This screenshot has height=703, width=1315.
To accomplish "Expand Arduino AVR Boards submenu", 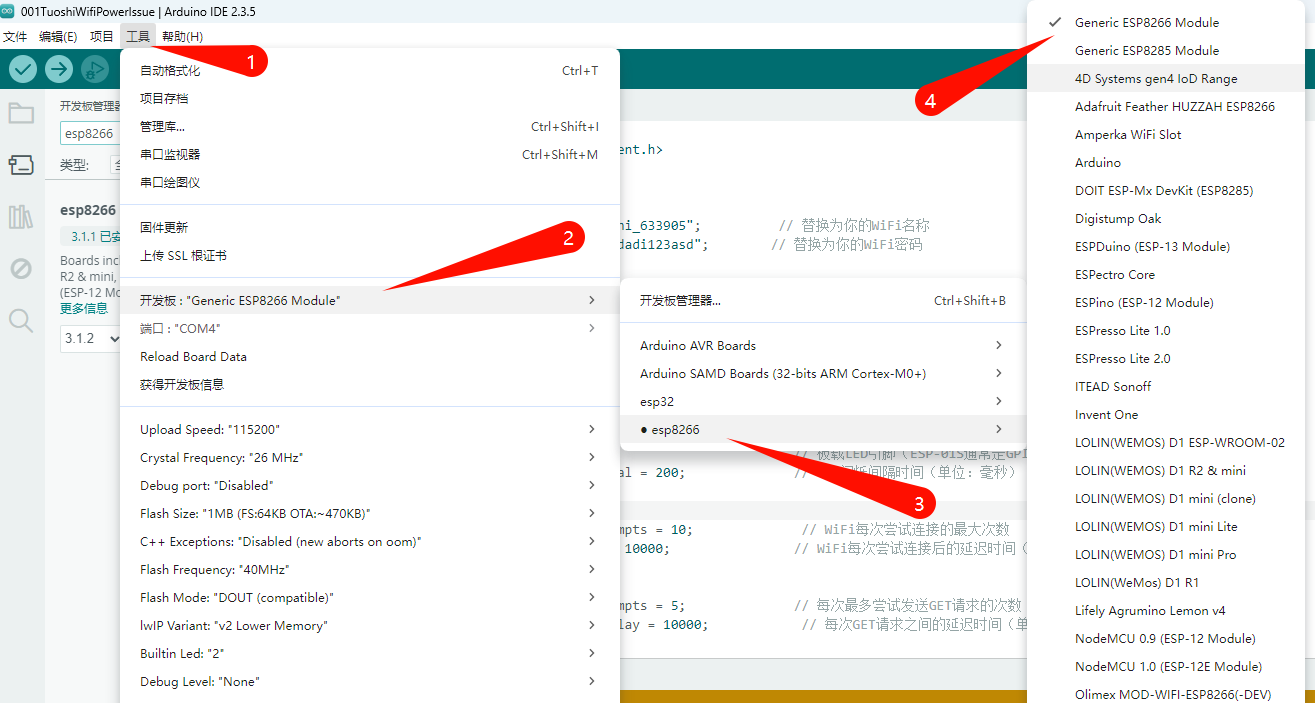I will click(x=823, y=346).
